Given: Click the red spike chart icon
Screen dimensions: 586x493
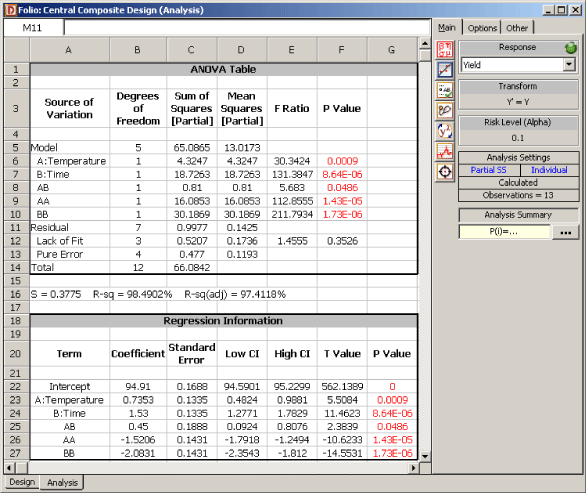Looking at the screenshot, I should pyautogui.click(x=445, y=151).
